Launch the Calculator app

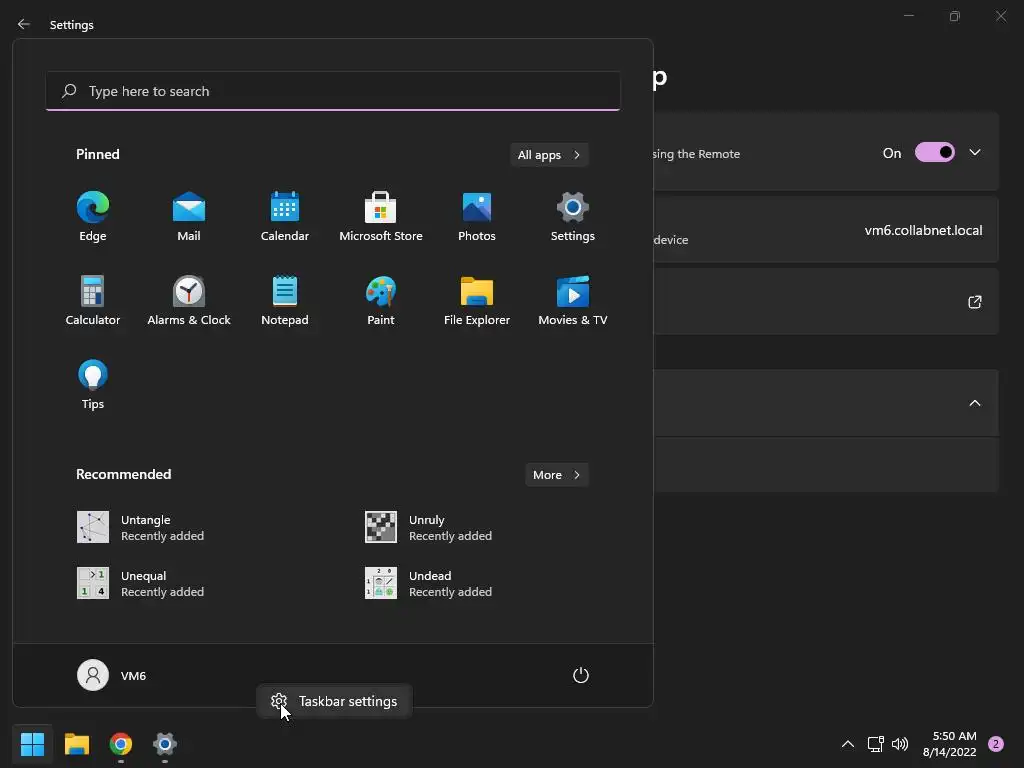click(x=93, y=300)
